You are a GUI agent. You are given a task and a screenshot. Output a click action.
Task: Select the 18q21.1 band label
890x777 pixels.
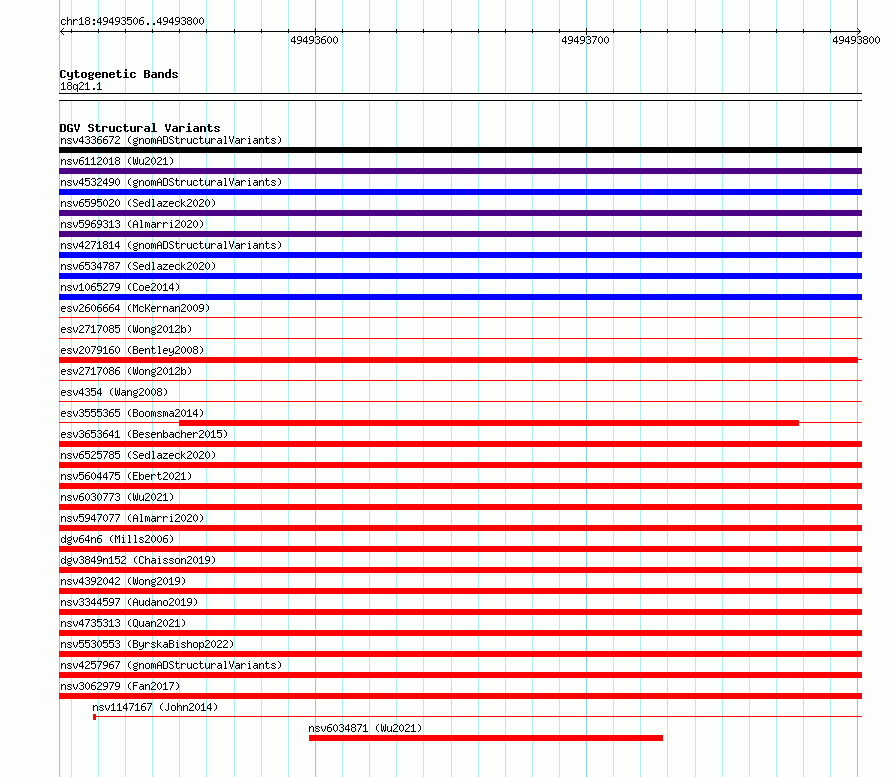(81, 86)
